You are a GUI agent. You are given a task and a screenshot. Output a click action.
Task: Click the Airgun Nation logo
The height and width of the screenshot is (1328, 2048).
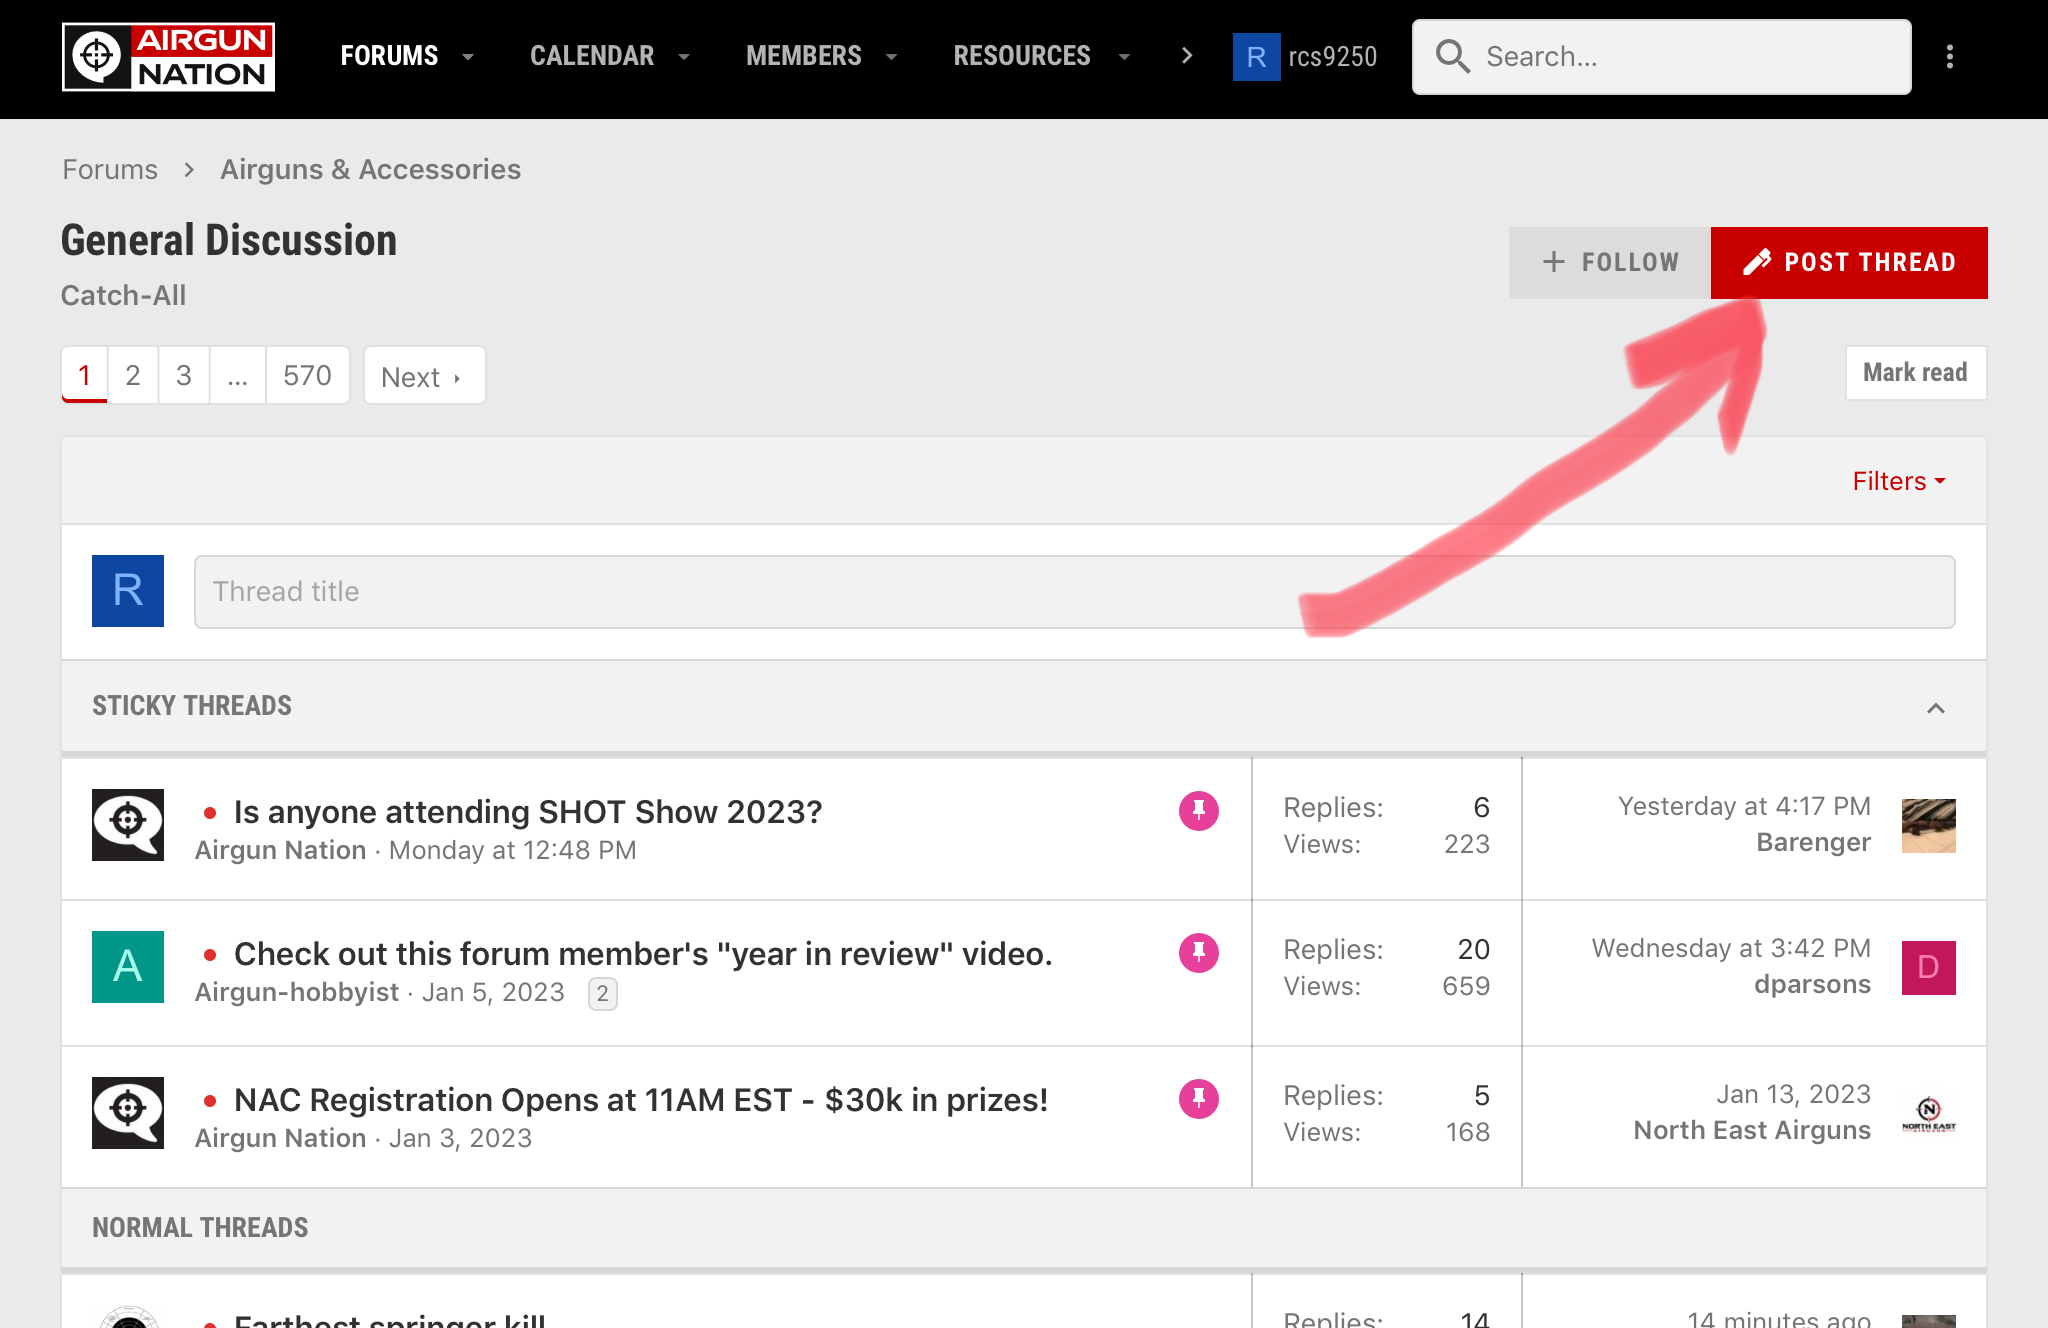click(x=168, y=57)
